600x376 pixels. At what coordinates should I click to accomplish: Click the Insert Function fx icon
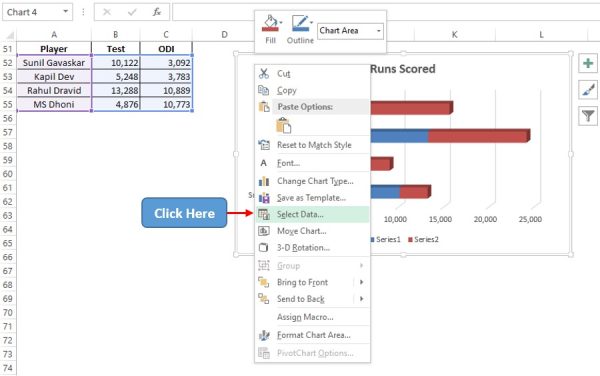click(x=157, y=12)
